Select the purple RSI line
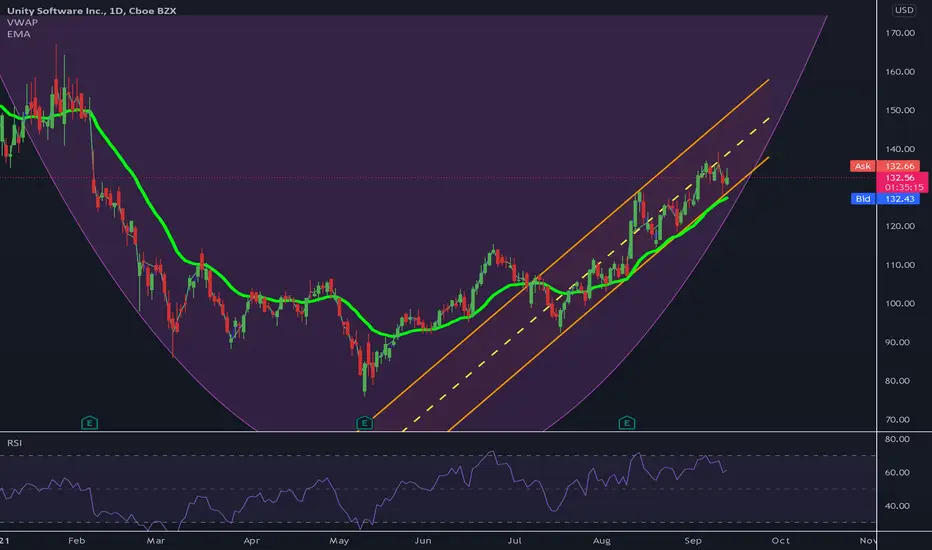Image resolution: width=932 pixels, height=550 pixels. (x=363, y=491)
